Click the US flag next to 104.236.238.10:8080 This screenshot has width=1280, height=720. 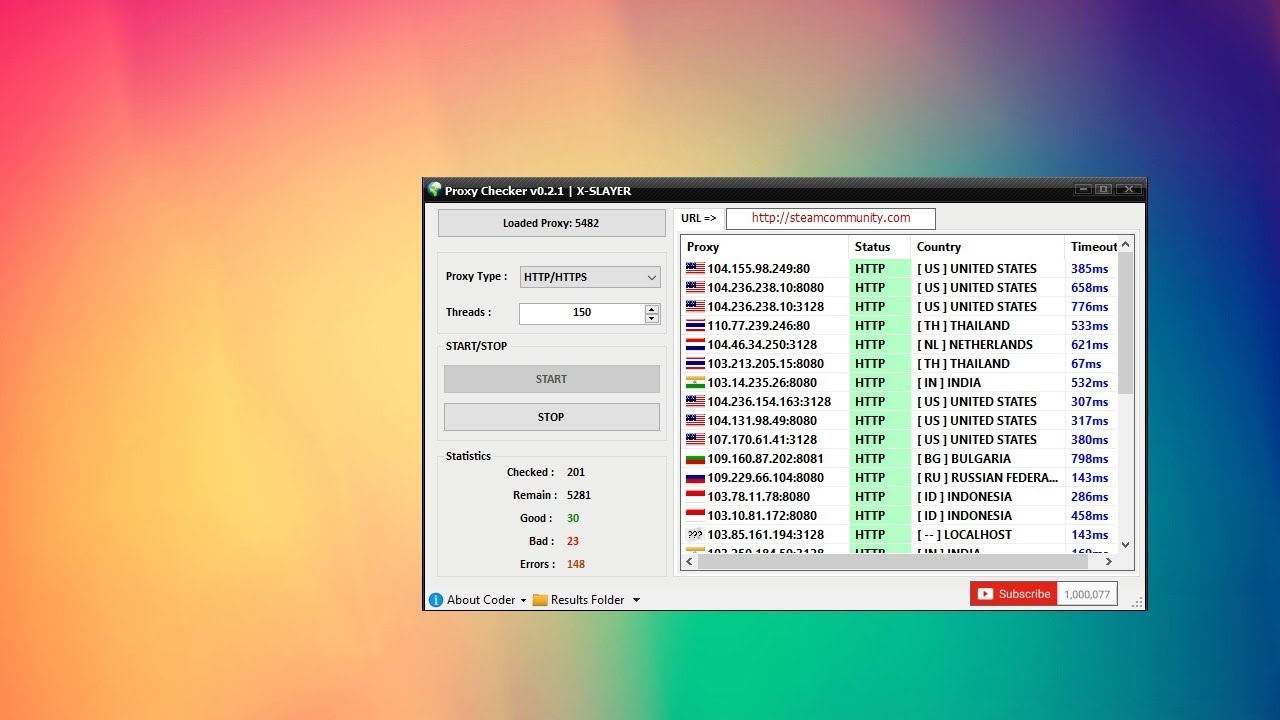click(695, 287)
